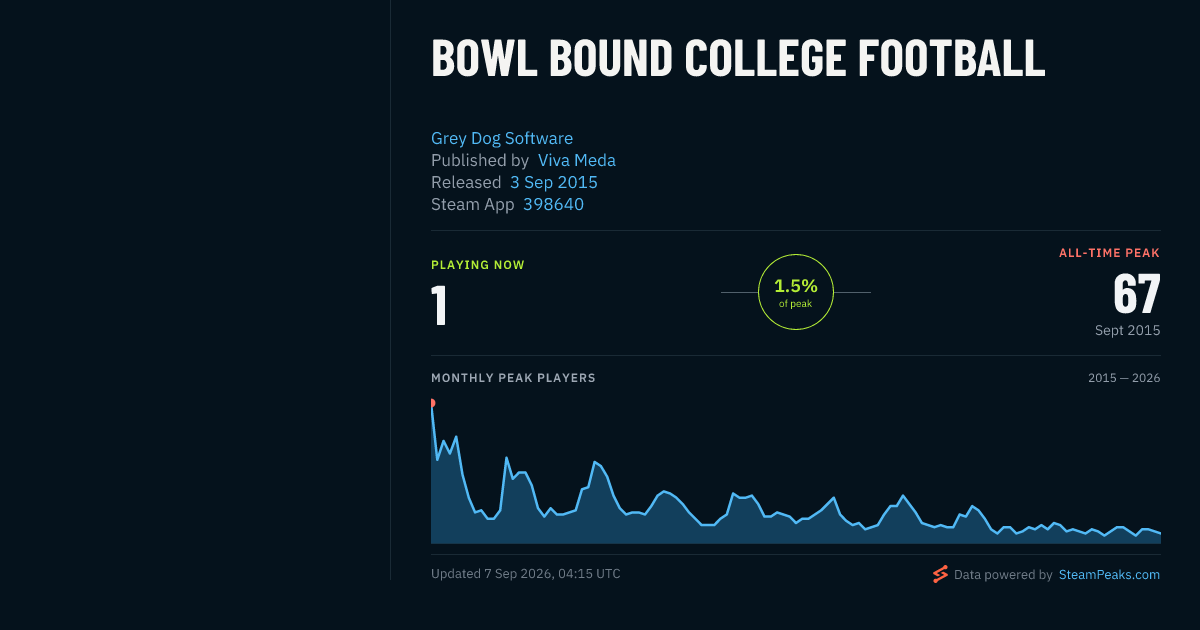The height and width of the screenshot is (630, 1200).
Task: Open the Grey Dog Software developer link
Action: coord(502,138)
